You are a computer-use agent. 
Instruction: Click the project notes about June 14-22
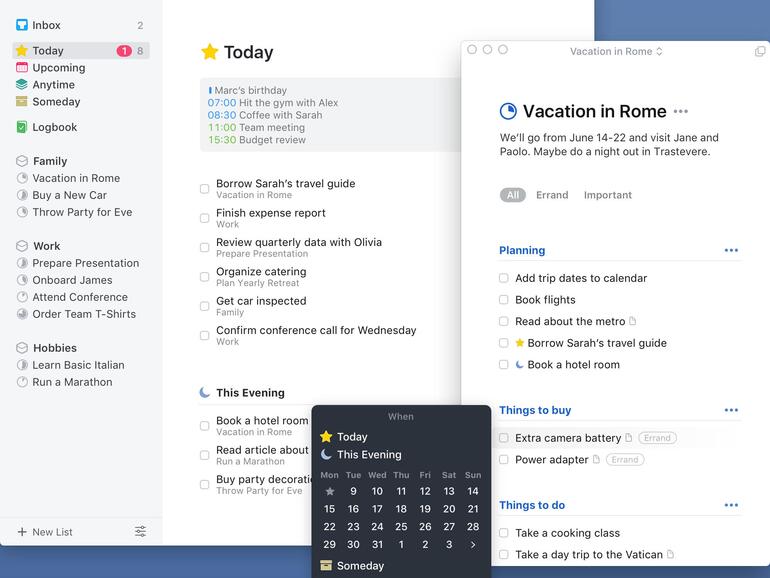(x=609, y=144)
